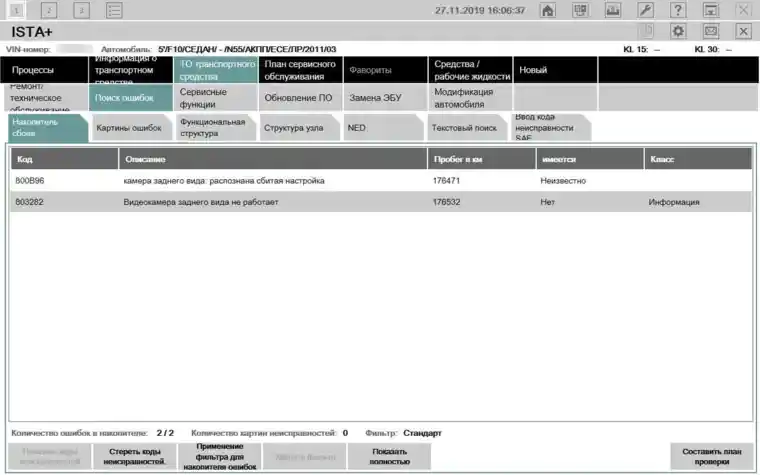Click the grayed Удалить фильтр button
Image resolution: width=760 pixels, height=475 pixels.
pyautogui.click(x=304, y=457)
